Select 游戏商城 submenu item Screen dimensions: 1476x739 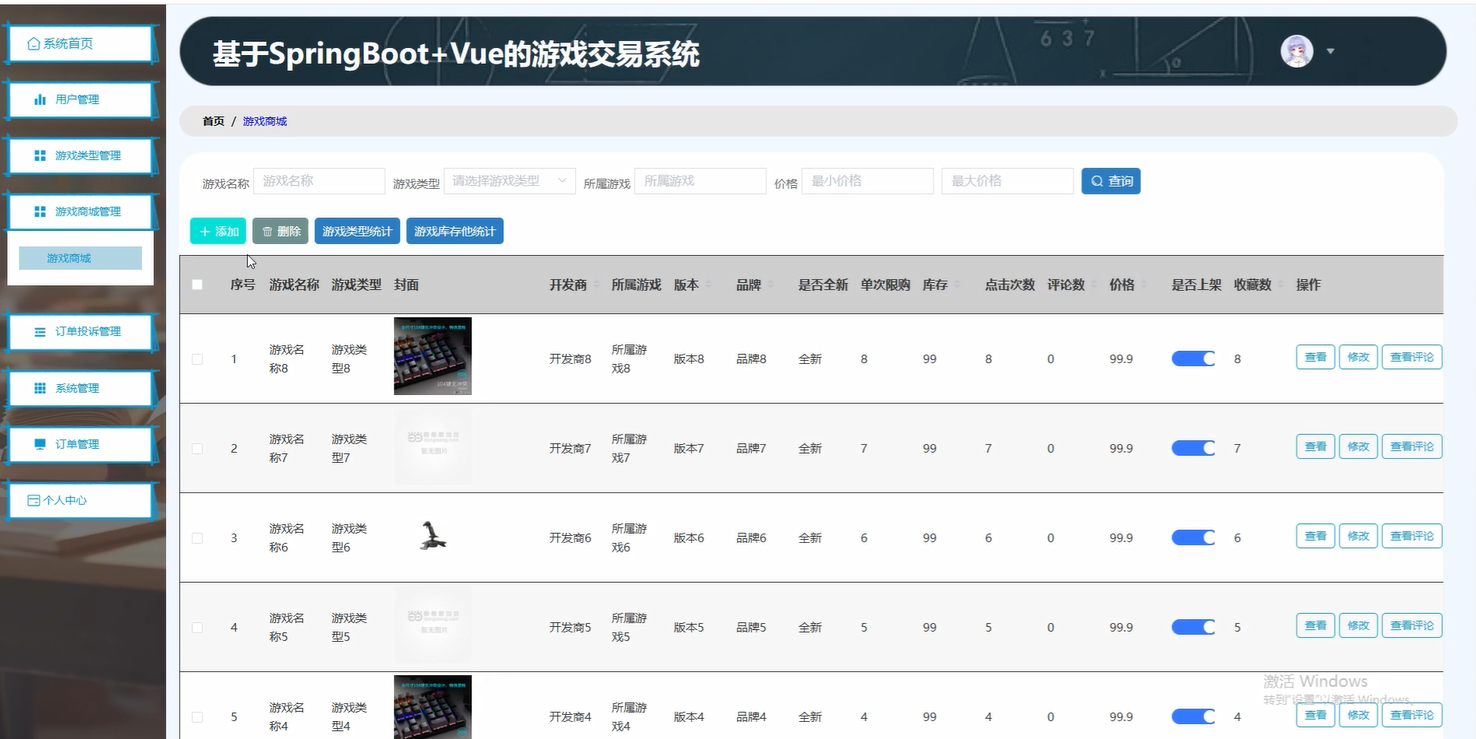(x=80, y=258)
